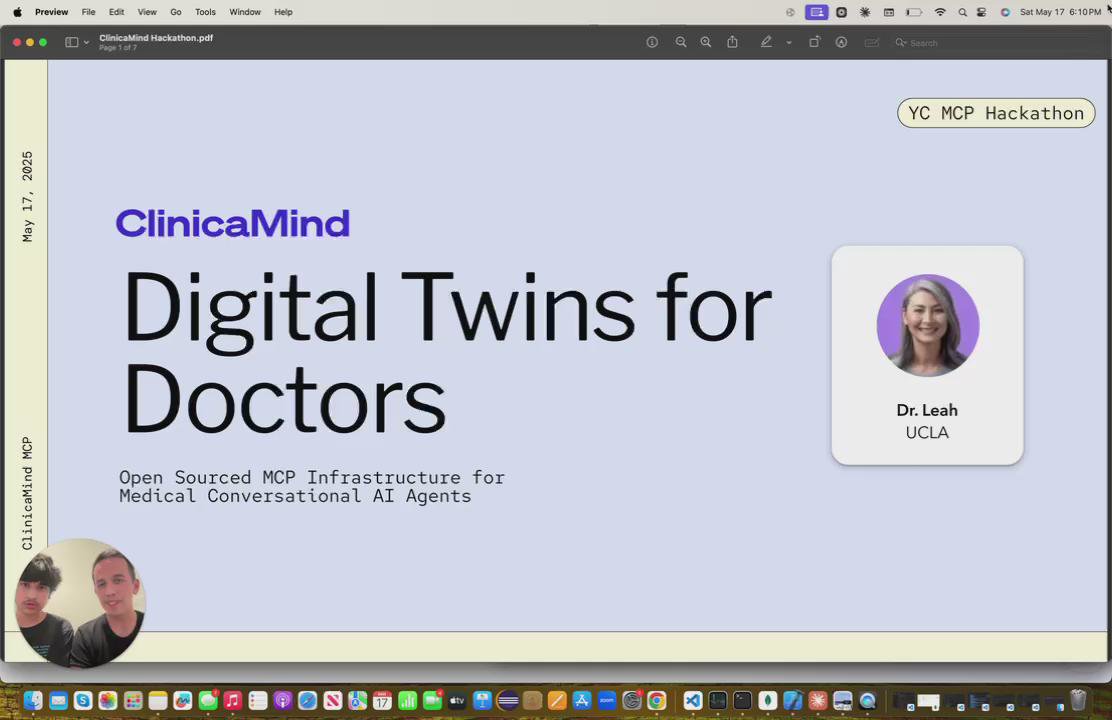The image size is (1112, 720).
Task: Click the webcam bubble of two presenters
Action: tap(80, 604)
